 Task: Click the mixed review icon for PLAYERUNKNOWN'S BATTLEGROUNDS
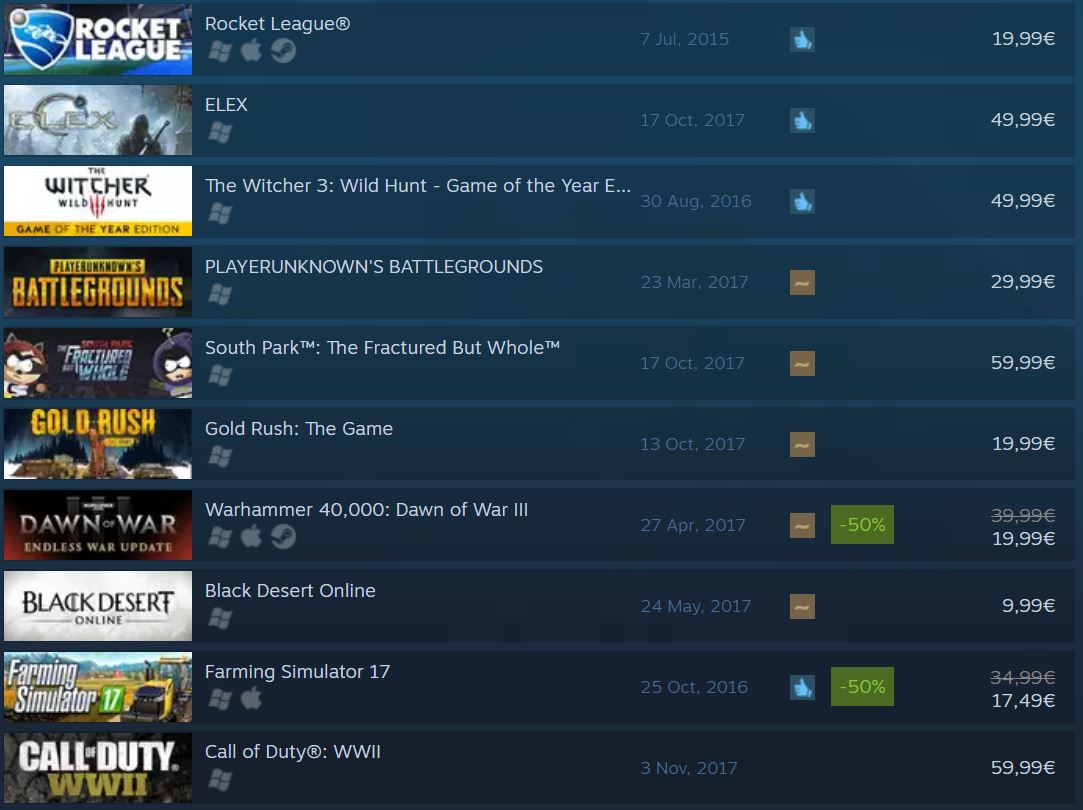coord(802,282)
